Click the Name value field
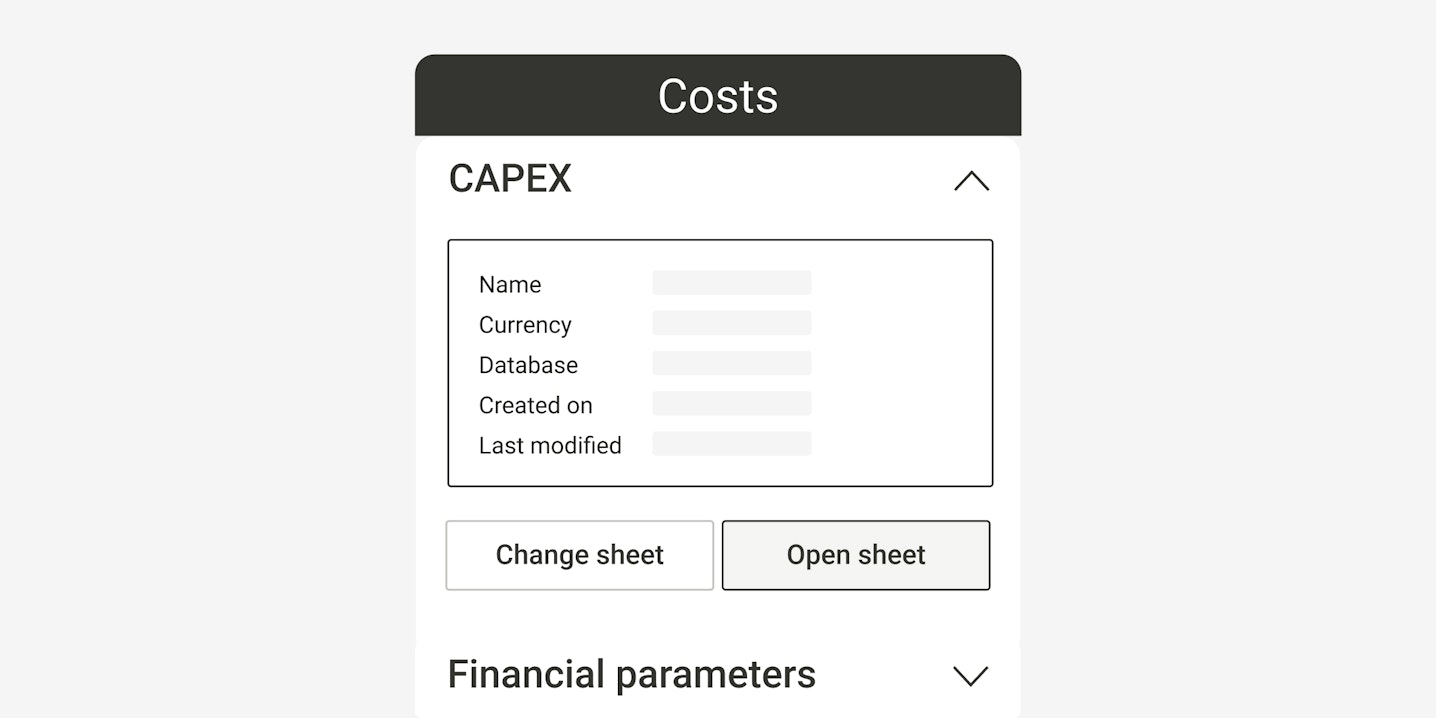1436x718 pixels. 731,283
